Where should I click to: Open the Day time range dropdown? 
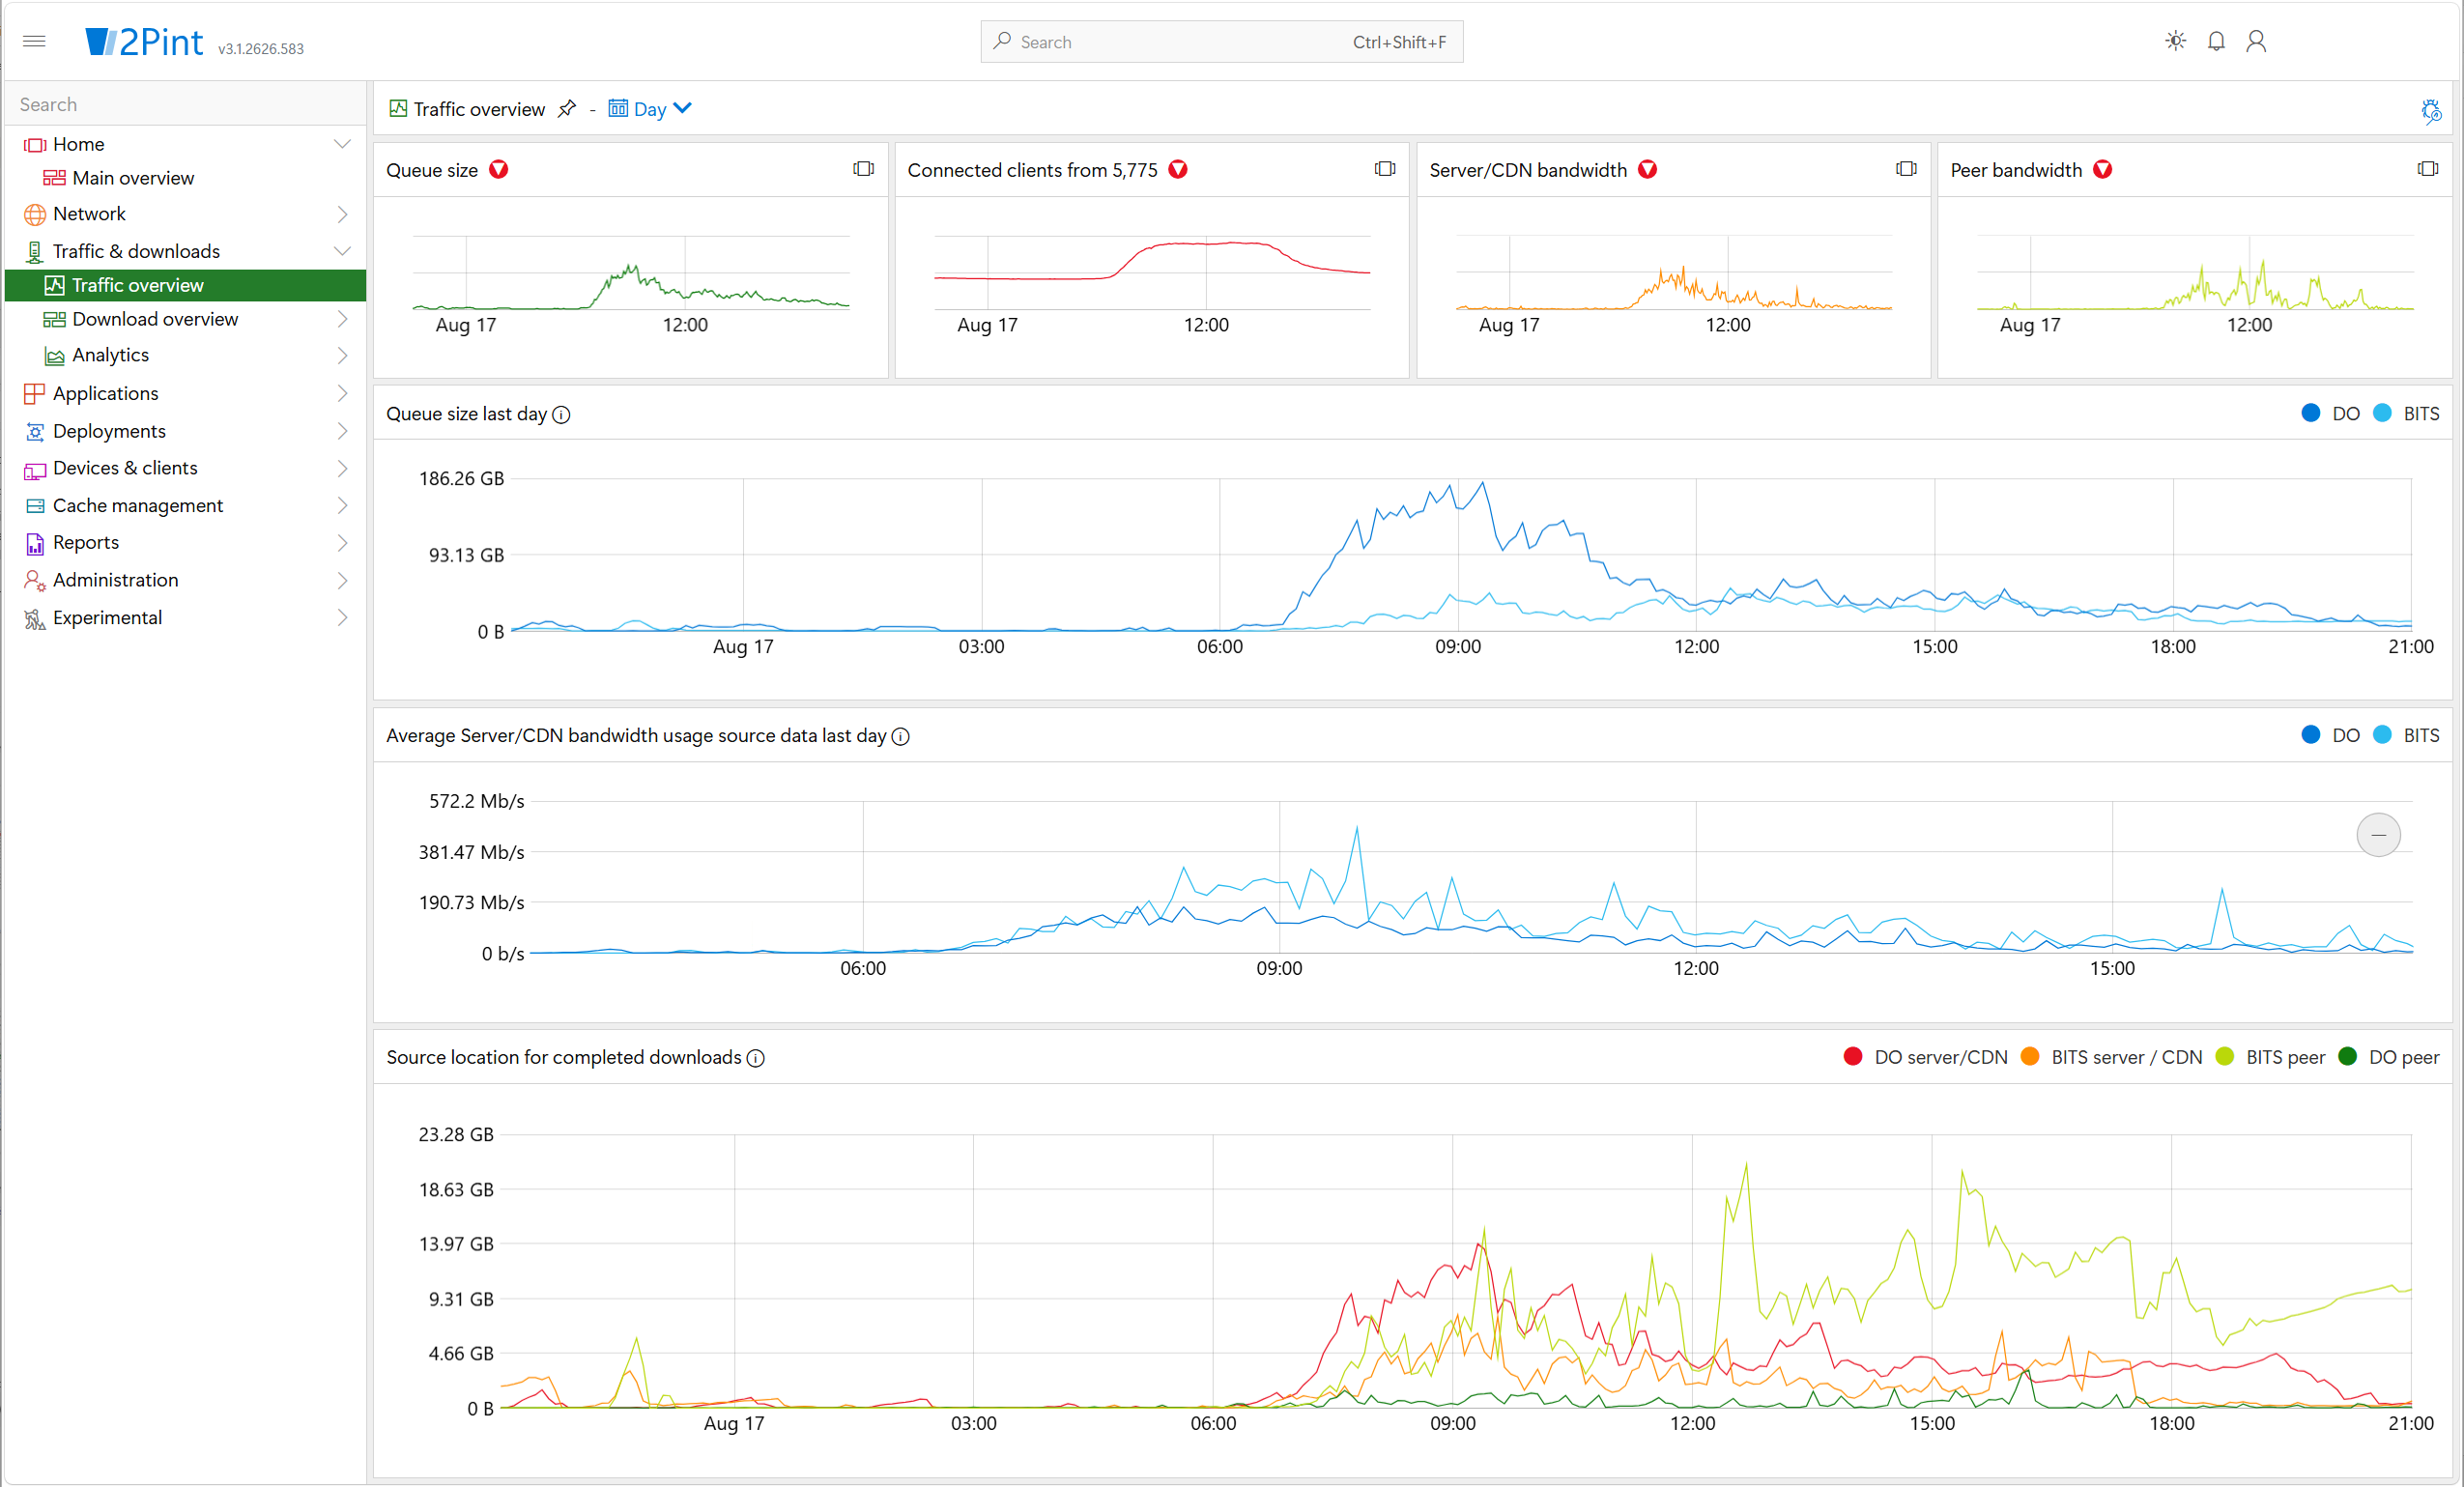pos(650,109)
